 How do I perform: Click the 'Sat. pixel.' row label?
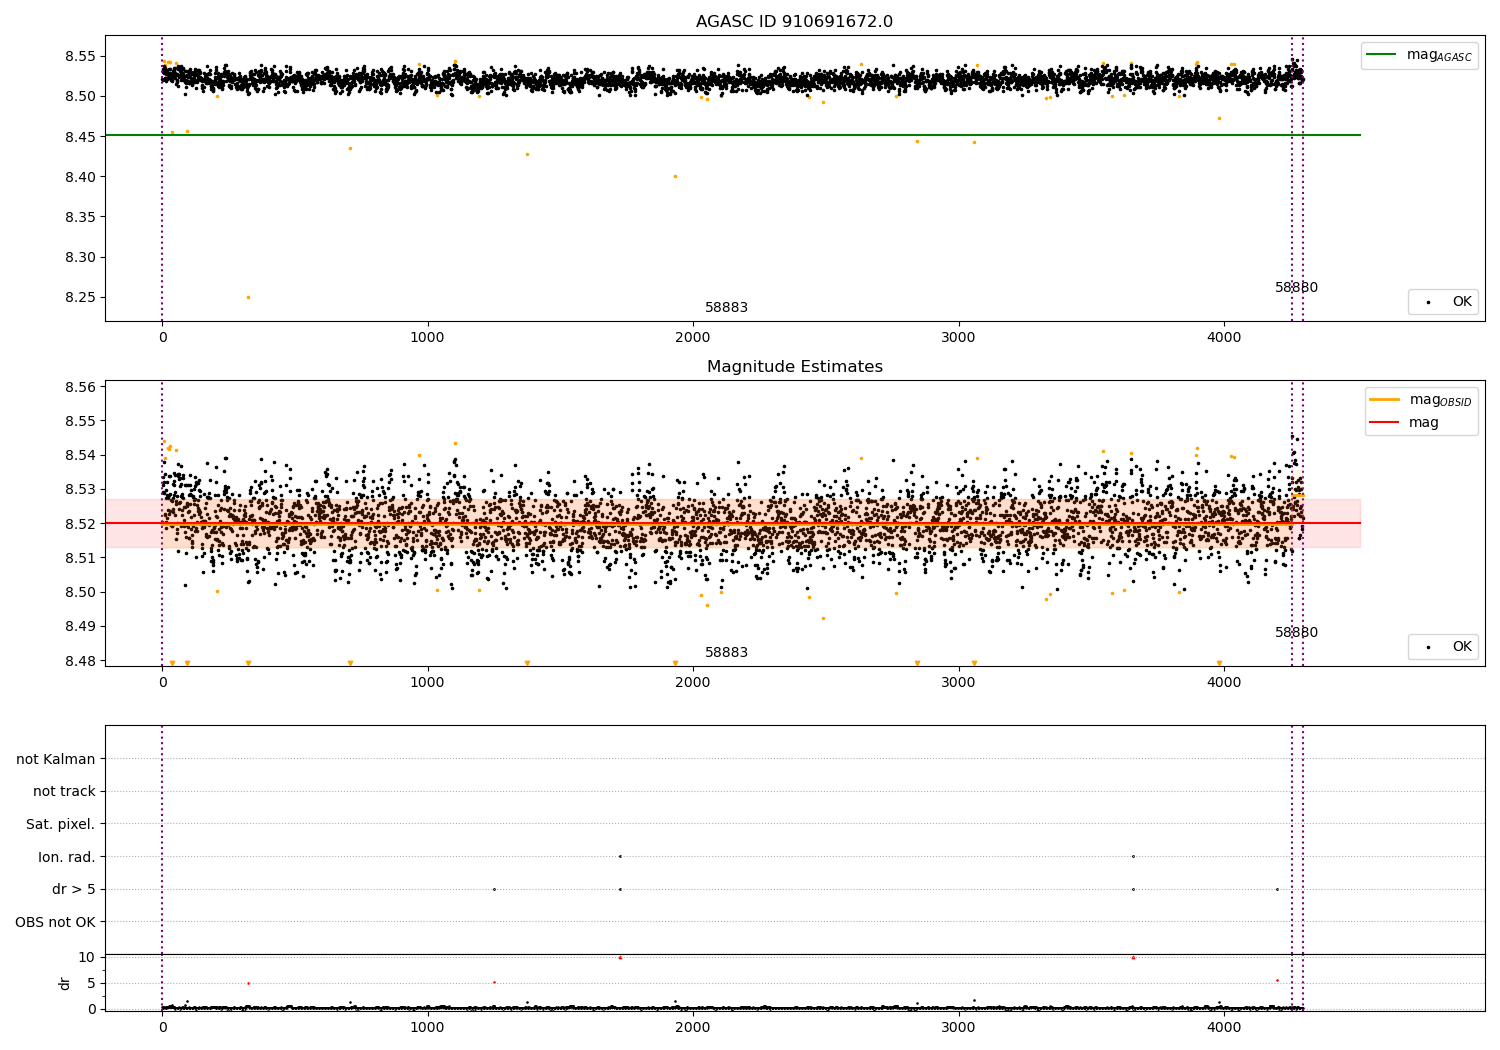61,824
